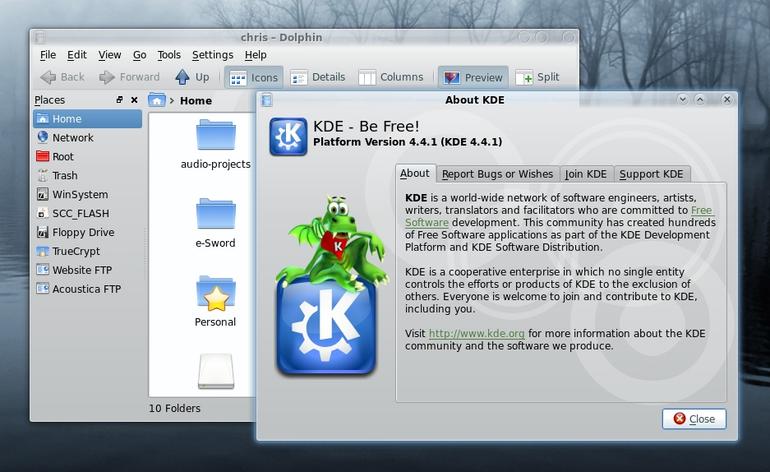Screen dimensions: 770x472
Task: Click the 10 Folders status text
Action: click(175, 408)
